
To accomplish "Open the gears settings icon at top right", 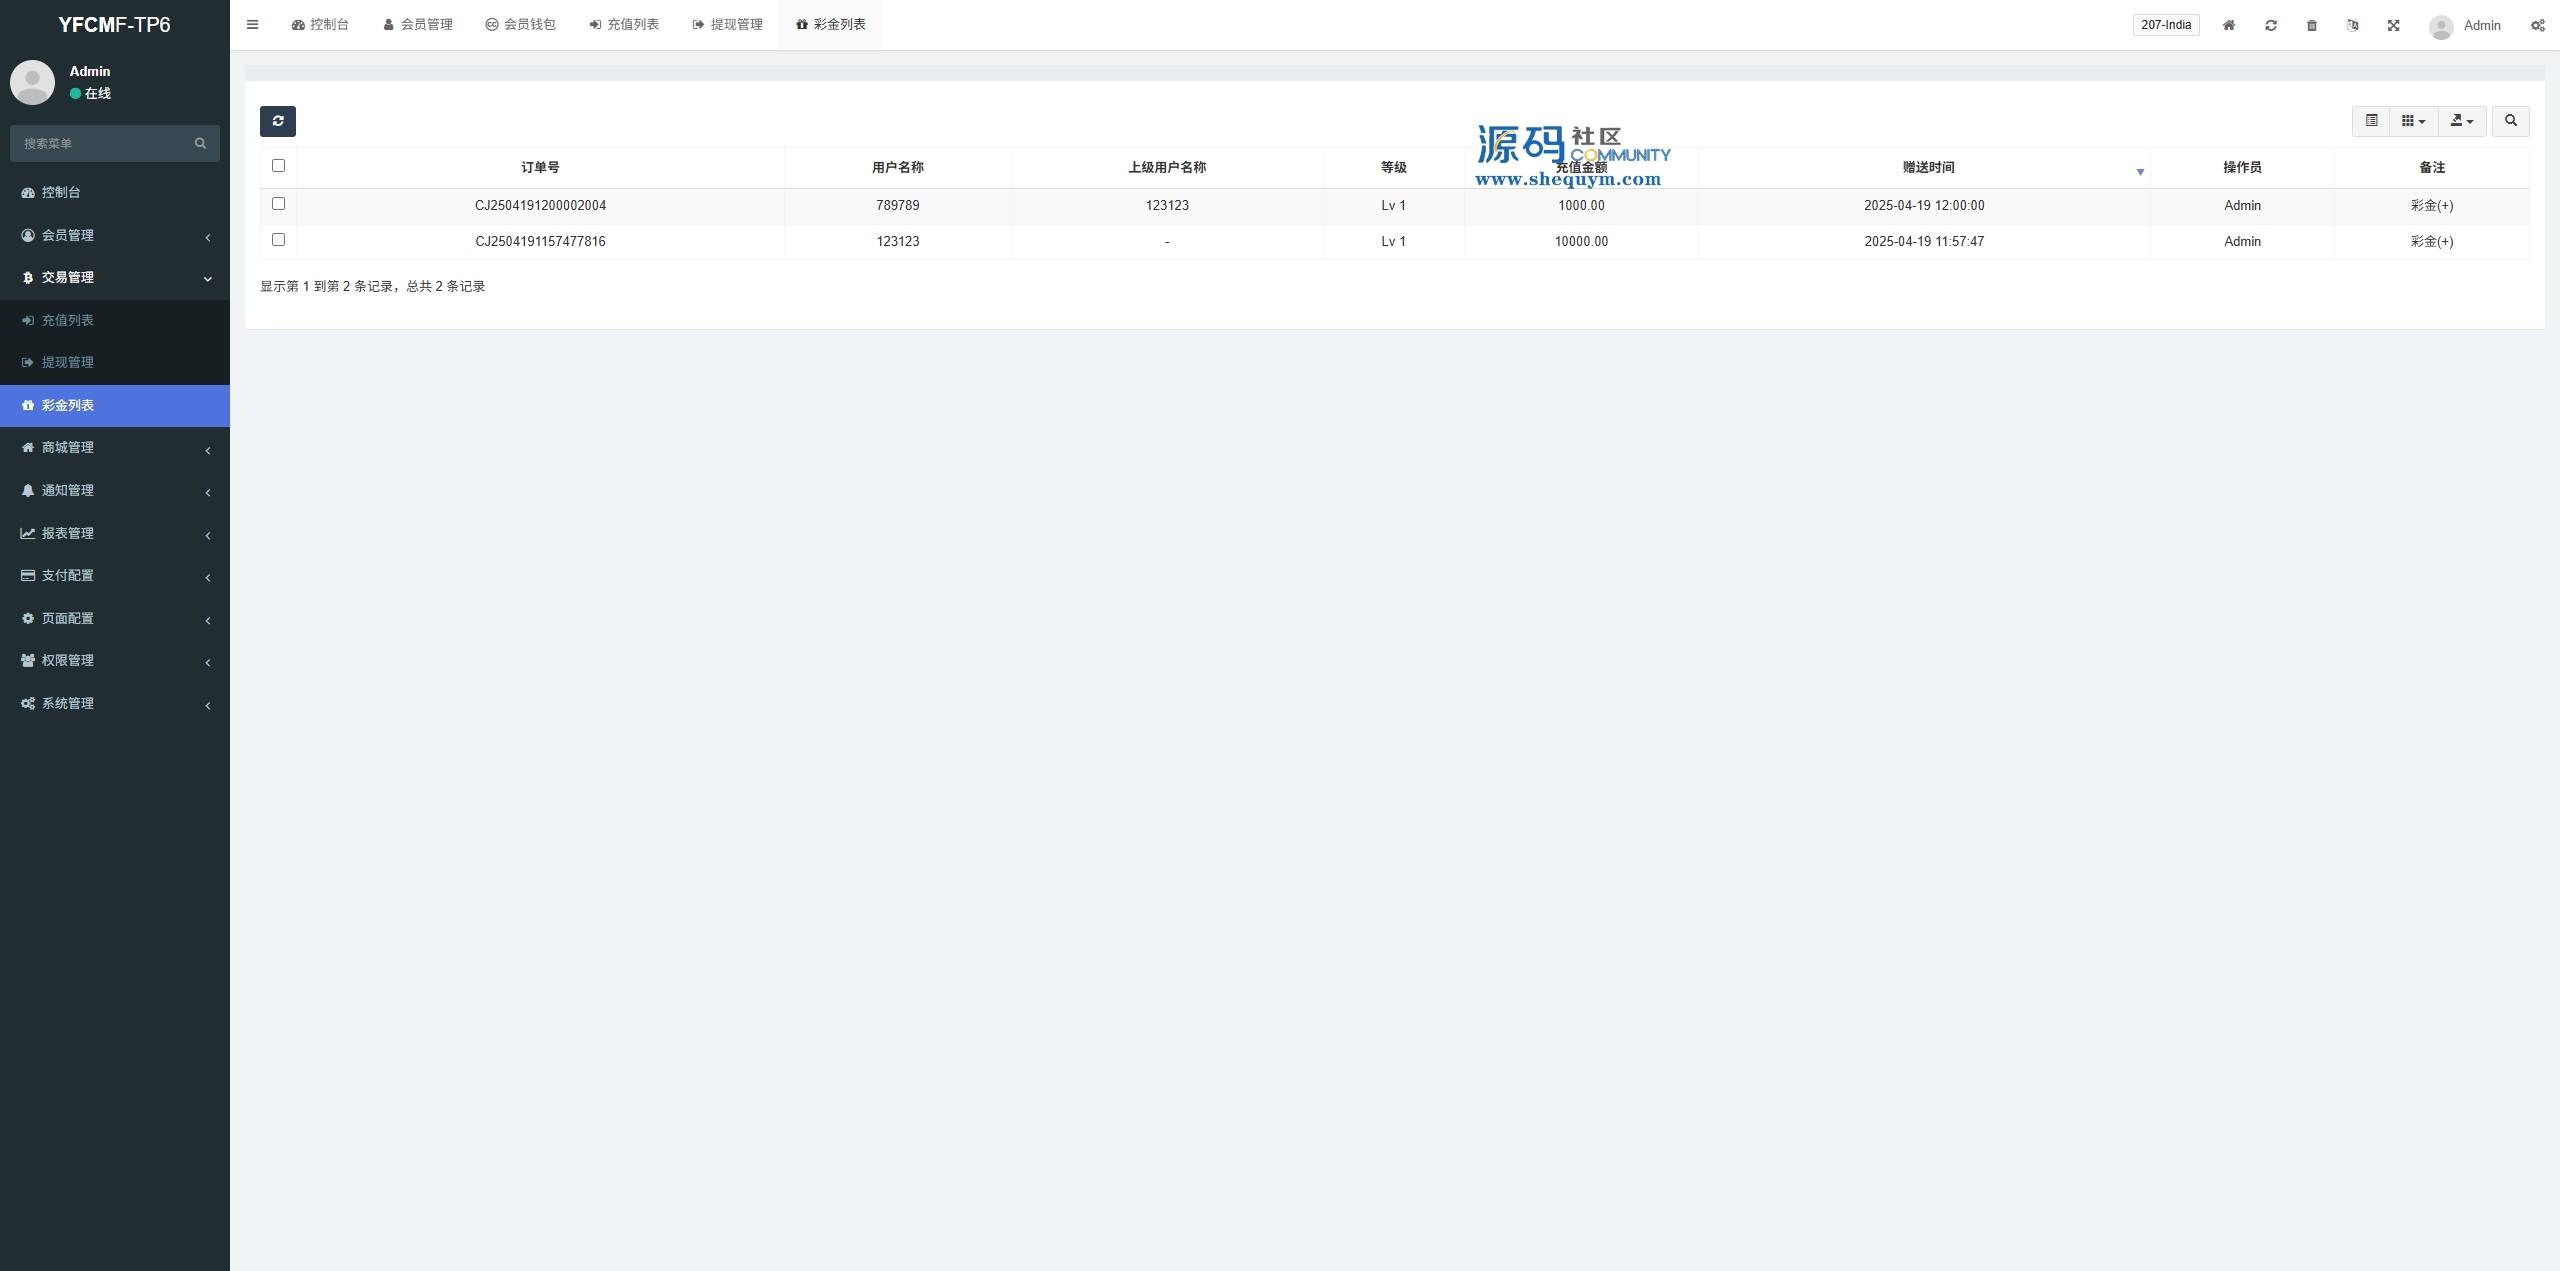I will (x=2537, y=25).
